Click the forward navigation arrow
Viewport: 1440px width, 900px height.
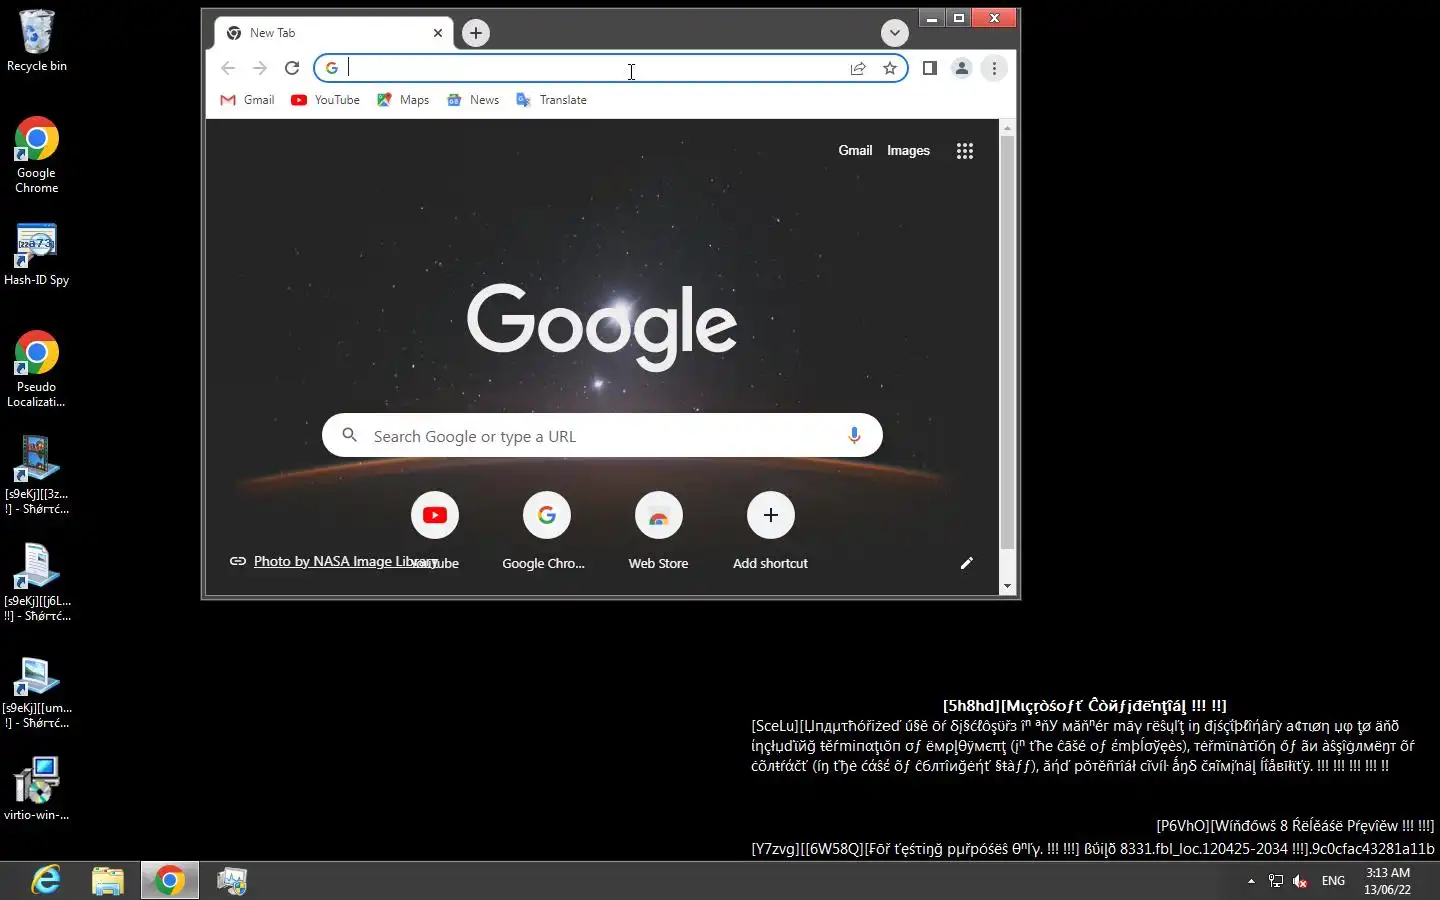[260, 68]
